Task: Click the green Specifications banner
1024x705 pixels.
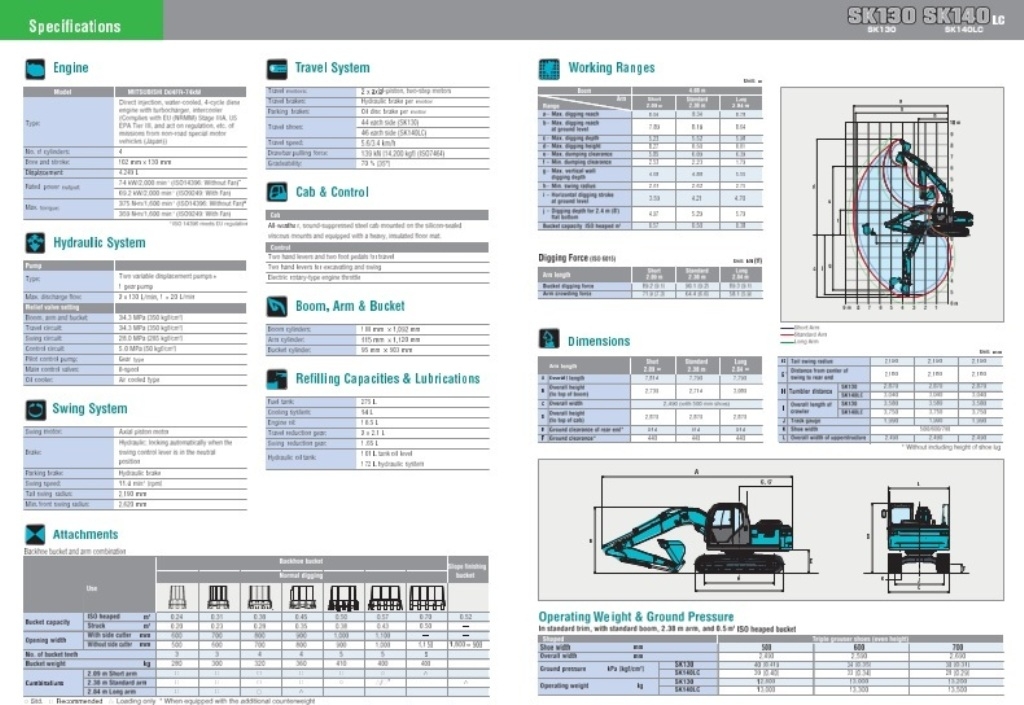Action: [x=82, y=20]
